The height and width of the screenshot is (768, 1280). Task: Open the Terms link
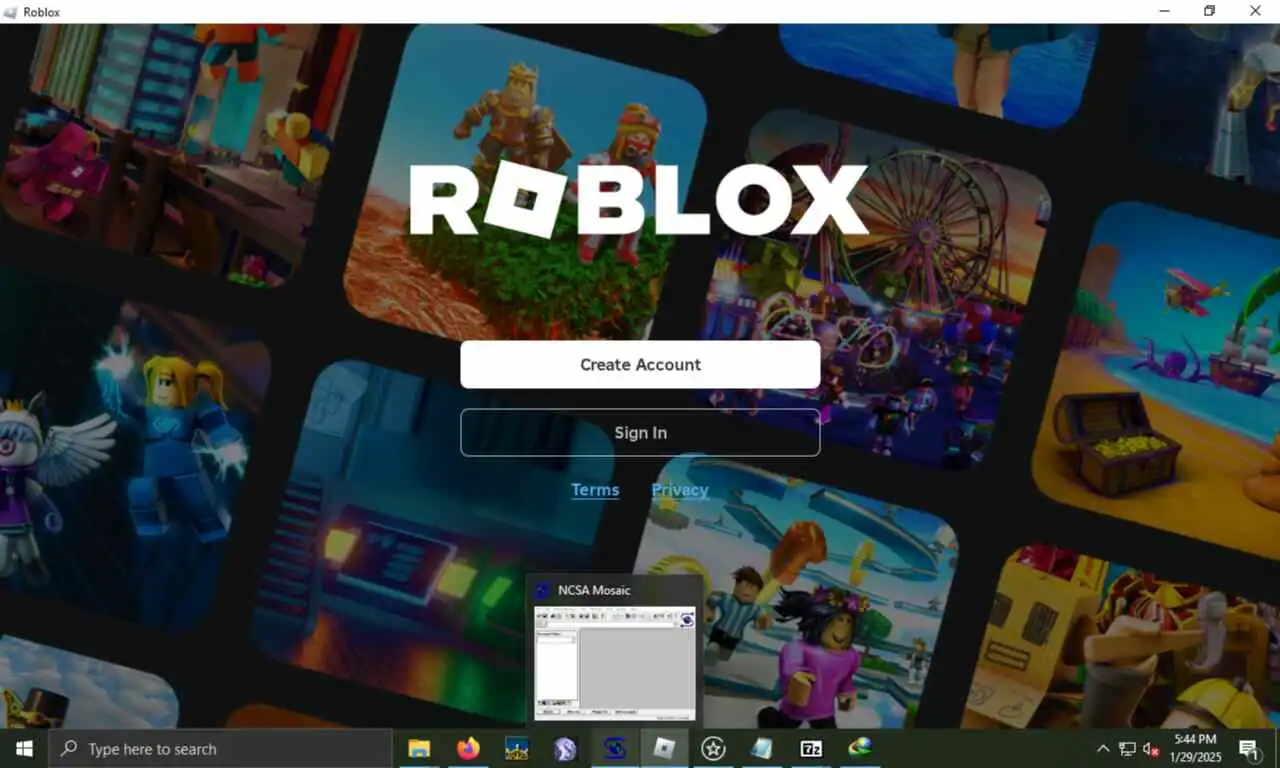click(x=595, y=490)
